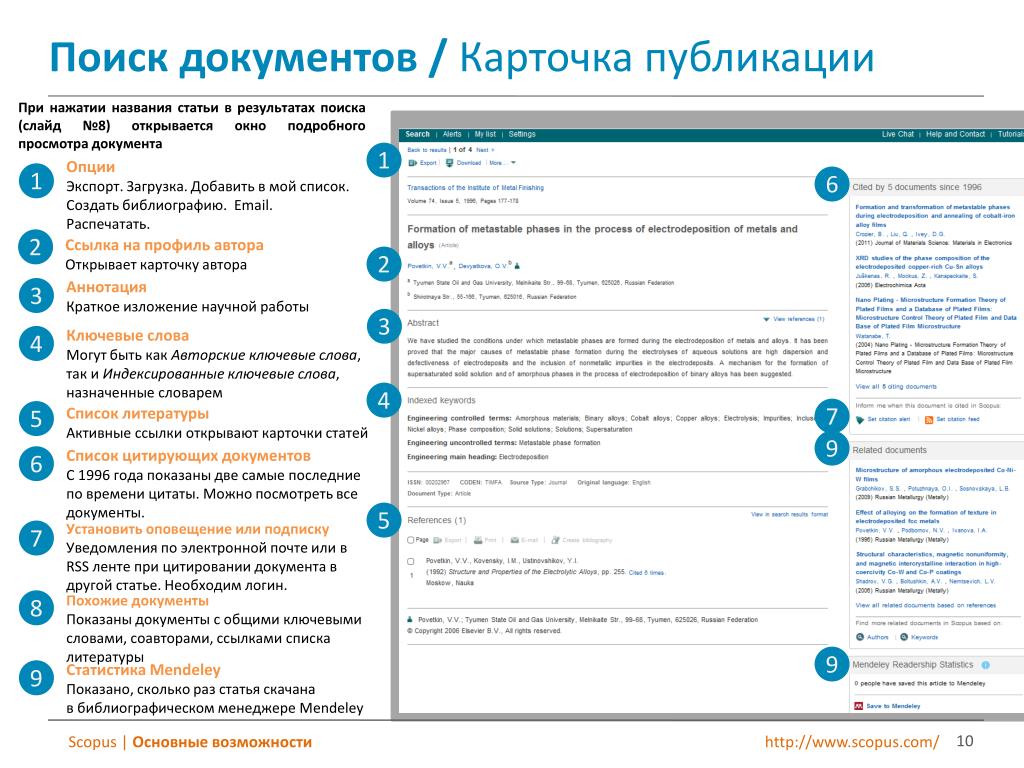Open Live Chat in the top bar

point(898,134)
